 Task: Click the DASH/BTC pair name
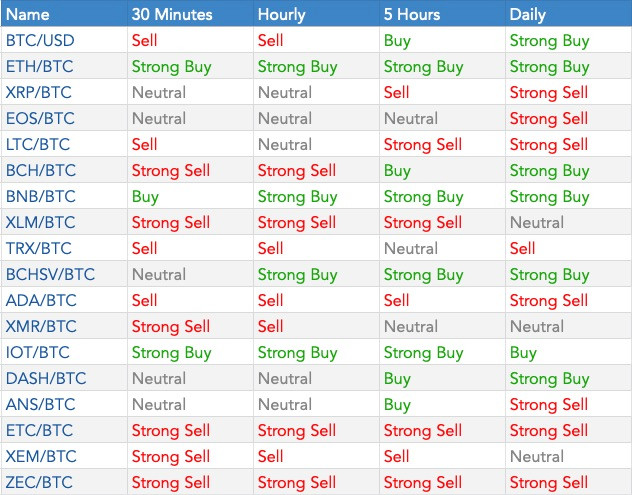click(x=46, y=379)
